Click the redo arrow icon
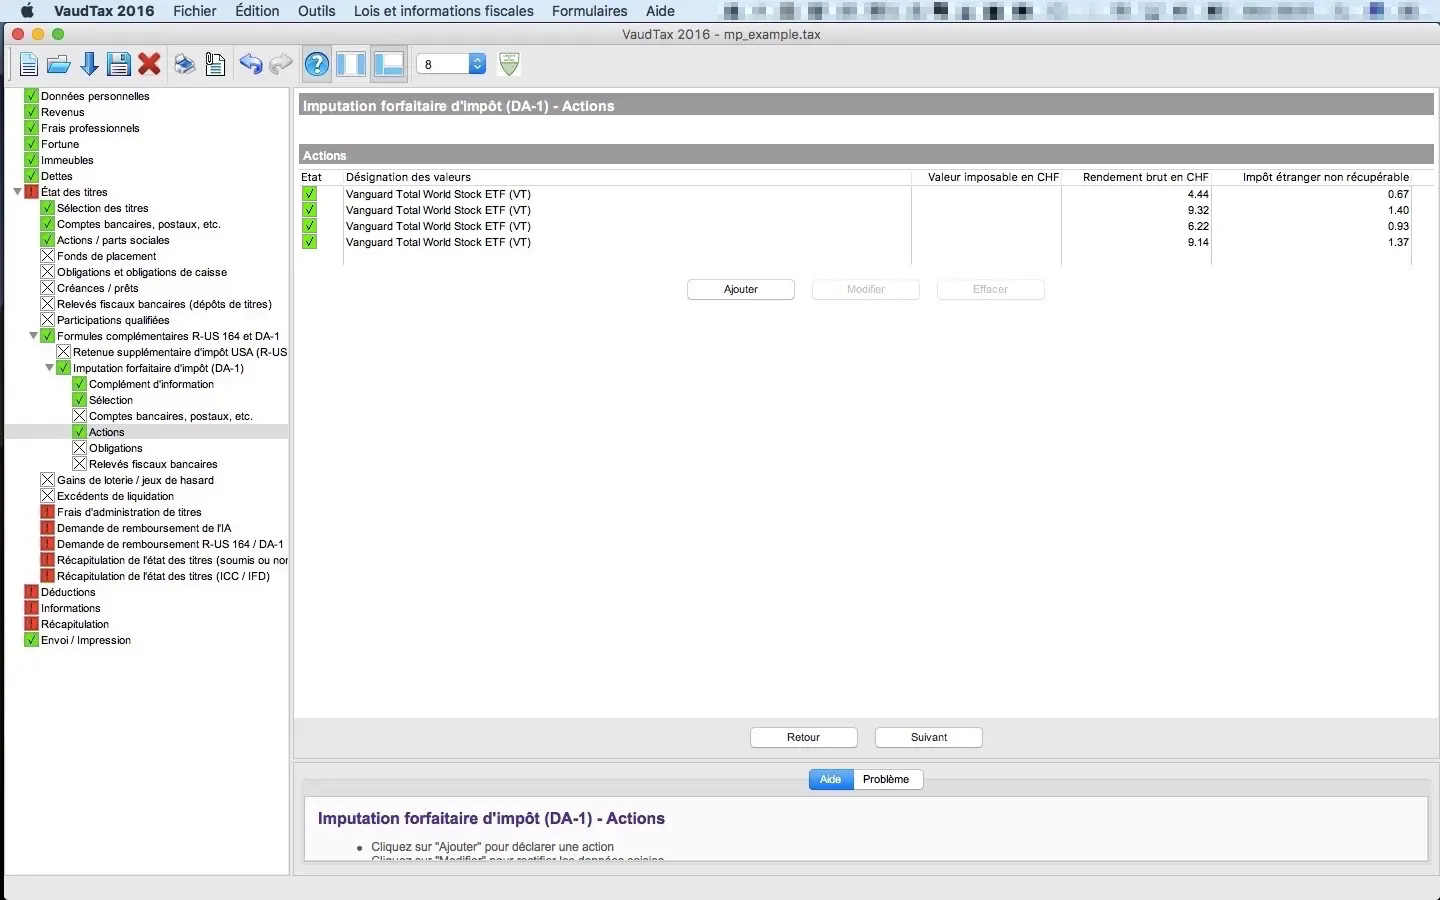This screenshot has height=900, width=1440. coord(281,65)
